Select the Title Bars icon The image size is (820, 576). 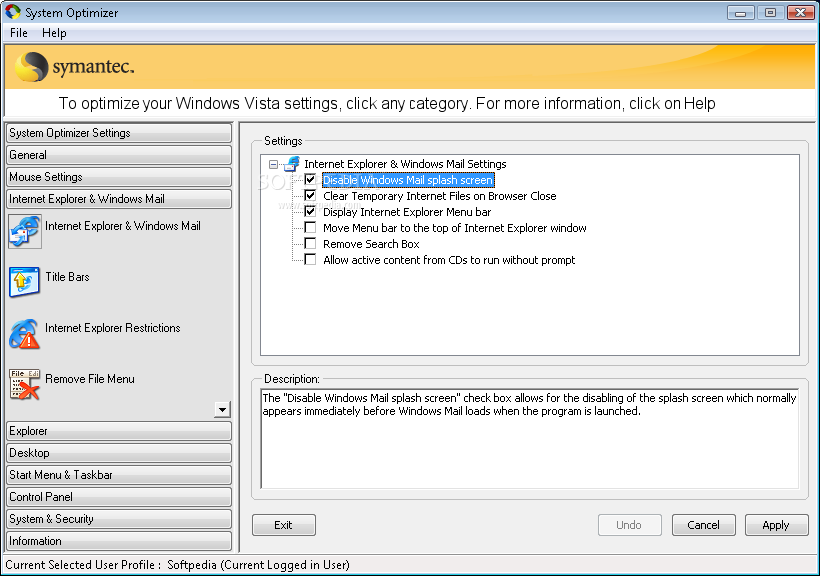[x=25, y=282]
